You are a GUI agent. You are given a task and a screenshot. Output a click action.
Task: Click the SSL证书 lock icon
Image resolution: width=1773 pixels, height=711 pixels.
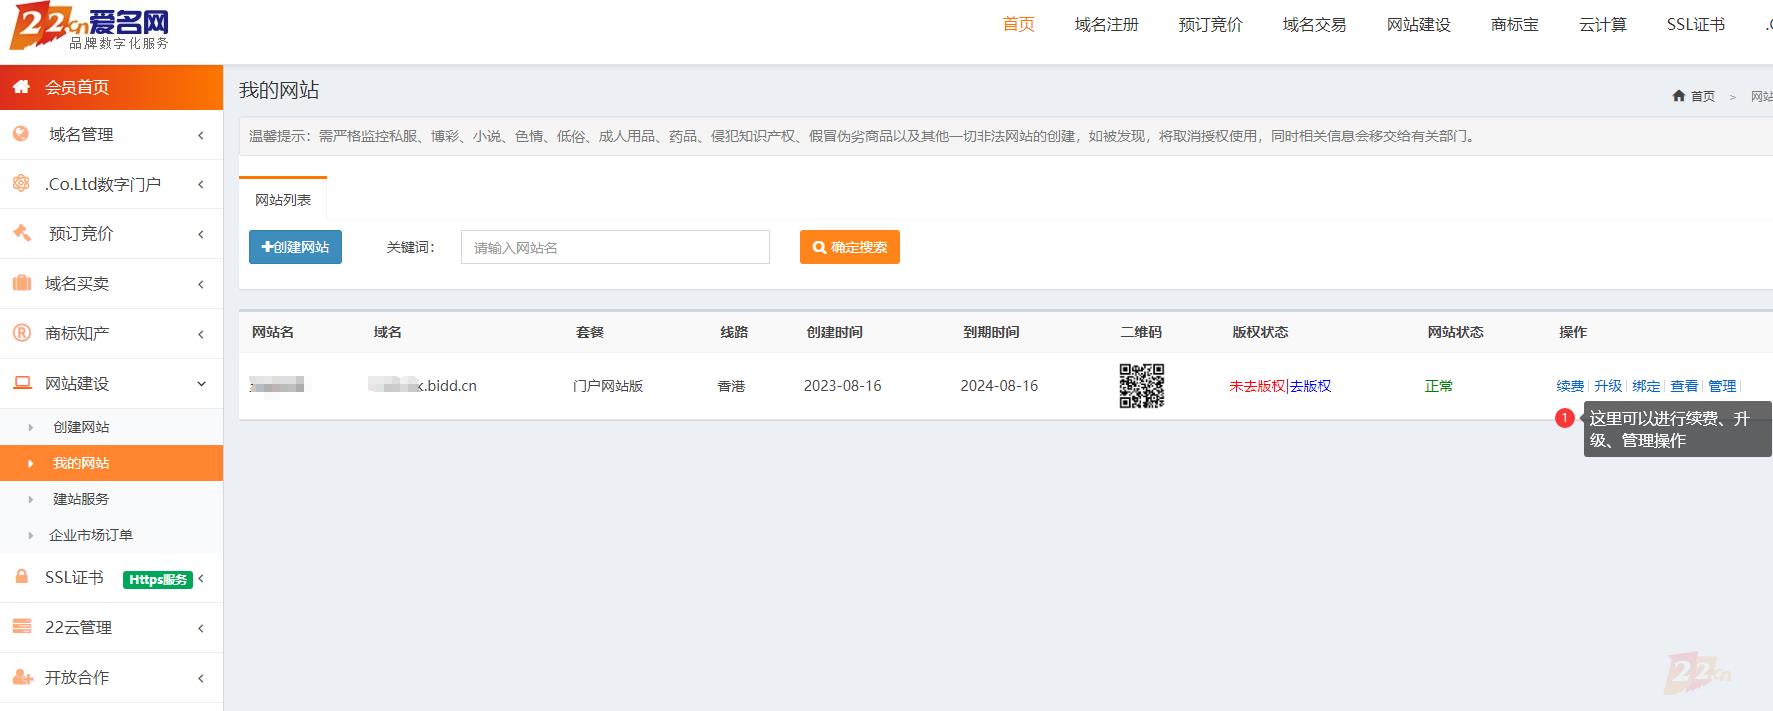pyautogui.click(x=21, y=577)
